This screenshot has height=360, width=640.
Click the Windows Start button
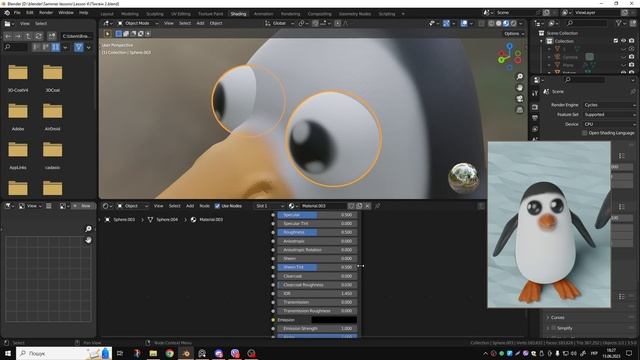pos(8,353)
